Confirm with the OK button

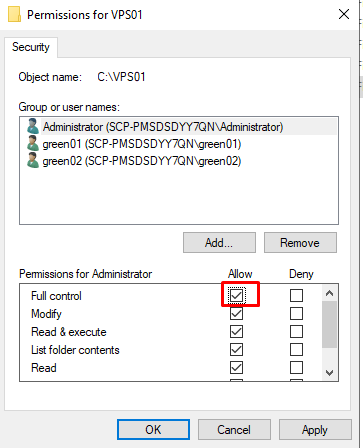click(x=153, y=429)
